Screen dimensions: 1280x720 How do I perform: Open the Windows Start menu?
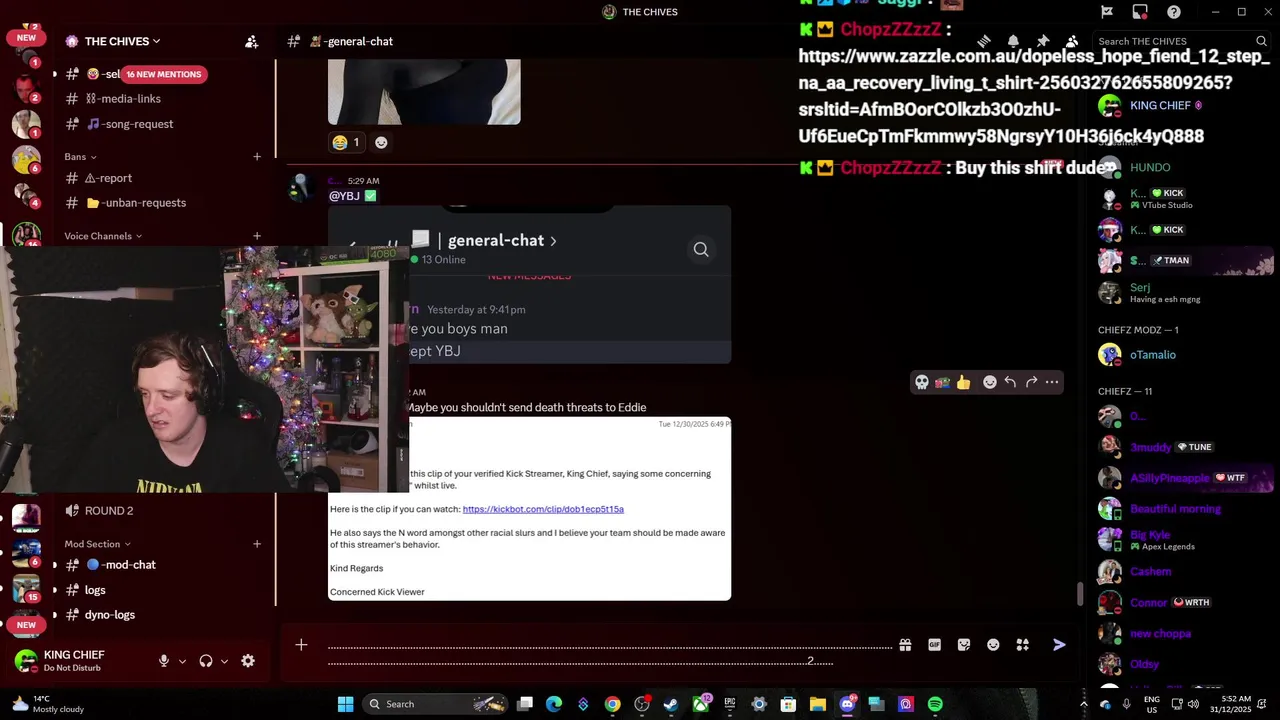point(345,704)
